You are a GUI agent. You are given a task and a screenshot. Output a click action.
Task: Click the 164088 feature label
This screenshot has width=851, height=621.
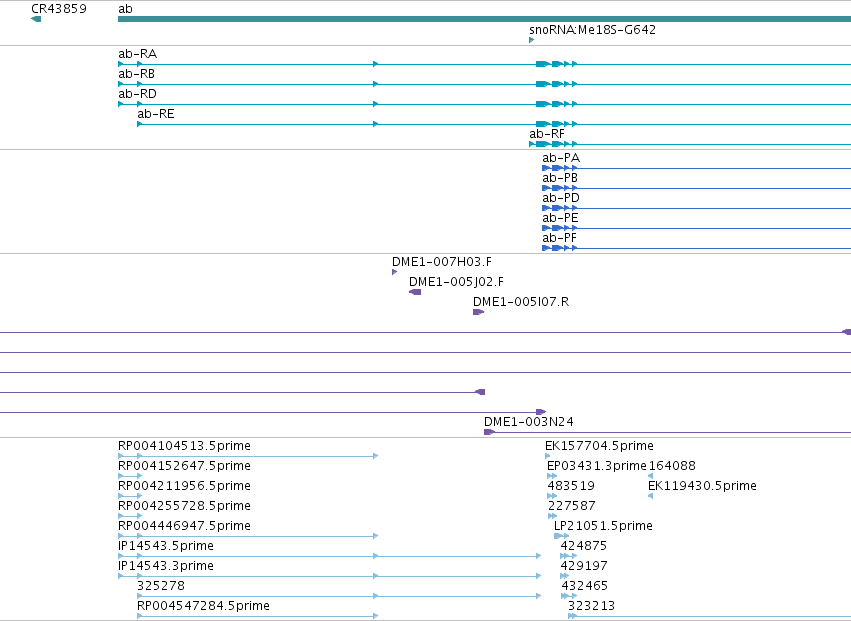point(672,466)
